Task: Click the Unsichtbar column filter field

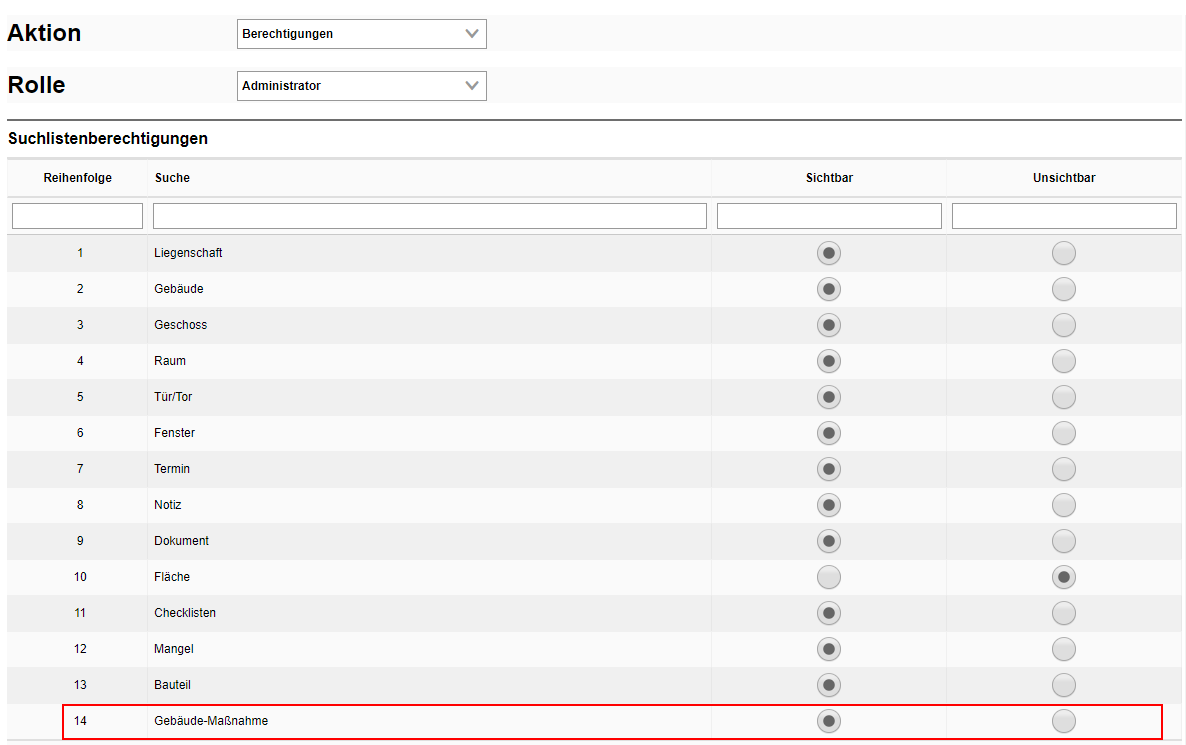Action: [x=1064, y=216]
